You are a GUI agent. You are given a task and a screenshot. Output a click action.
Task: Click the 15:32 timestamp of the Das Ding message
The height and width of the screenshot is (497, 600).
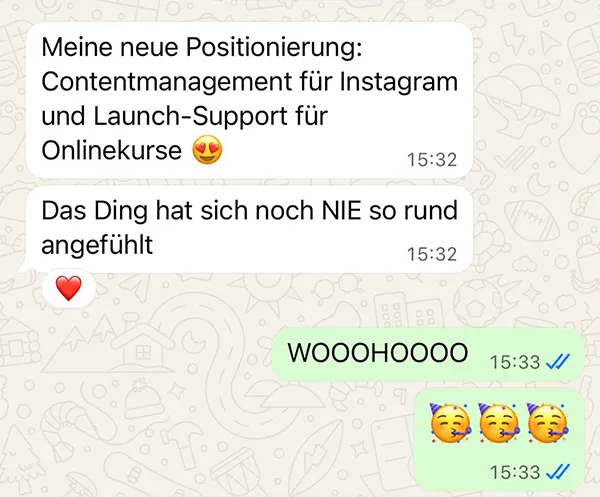pos(432,254)
